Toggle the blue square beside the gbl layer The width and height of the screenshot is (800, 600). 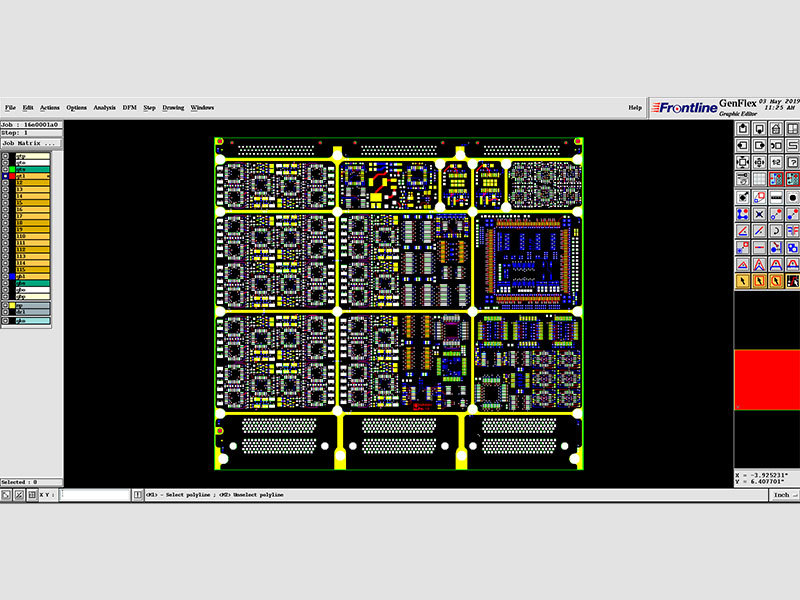11,275
